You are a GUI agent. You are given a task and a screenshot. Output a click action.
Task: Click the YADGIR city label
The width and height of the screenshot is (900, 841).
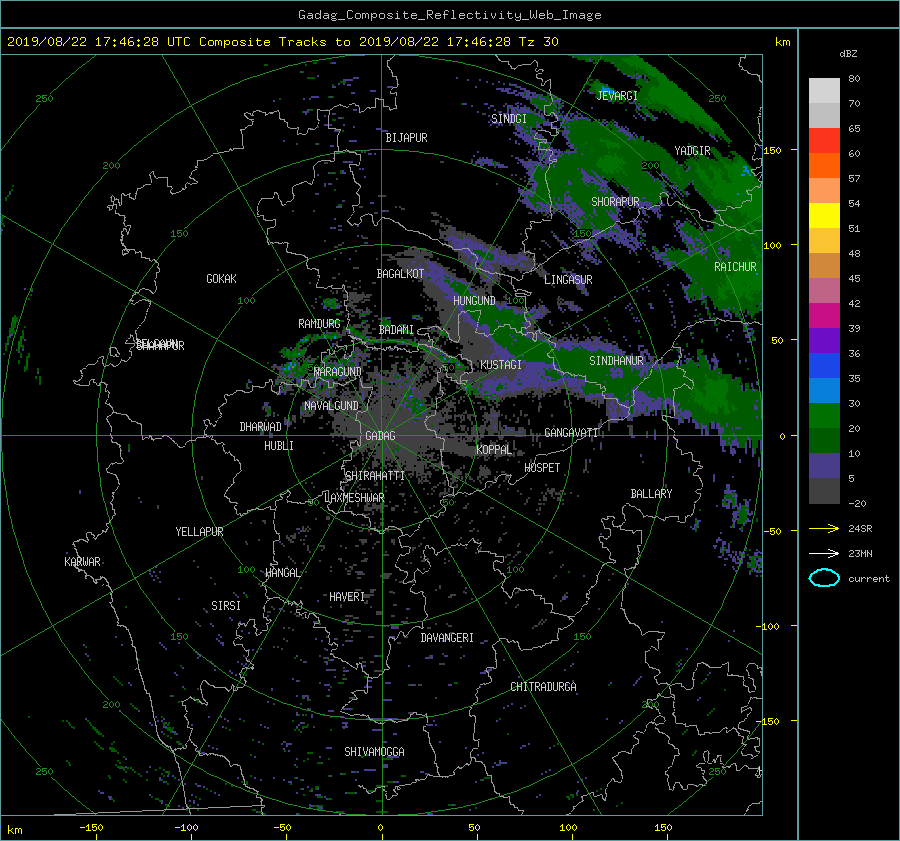click(x=692, y=151)
